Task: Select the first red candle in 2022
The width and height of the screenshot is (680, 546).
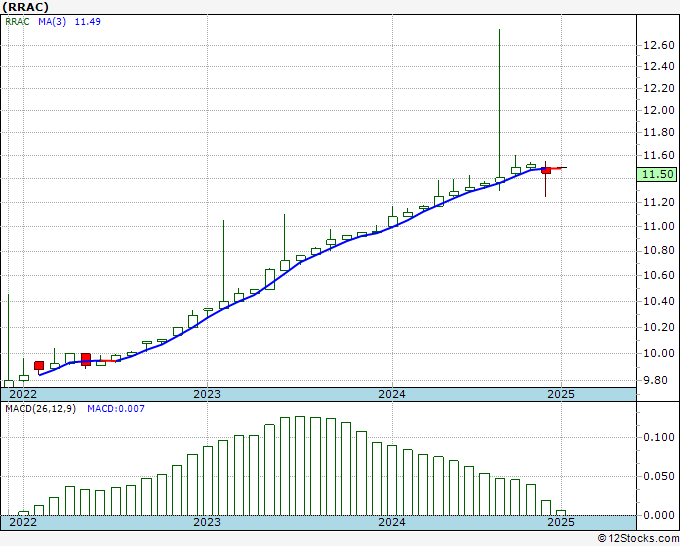Action: click(39, 366)
